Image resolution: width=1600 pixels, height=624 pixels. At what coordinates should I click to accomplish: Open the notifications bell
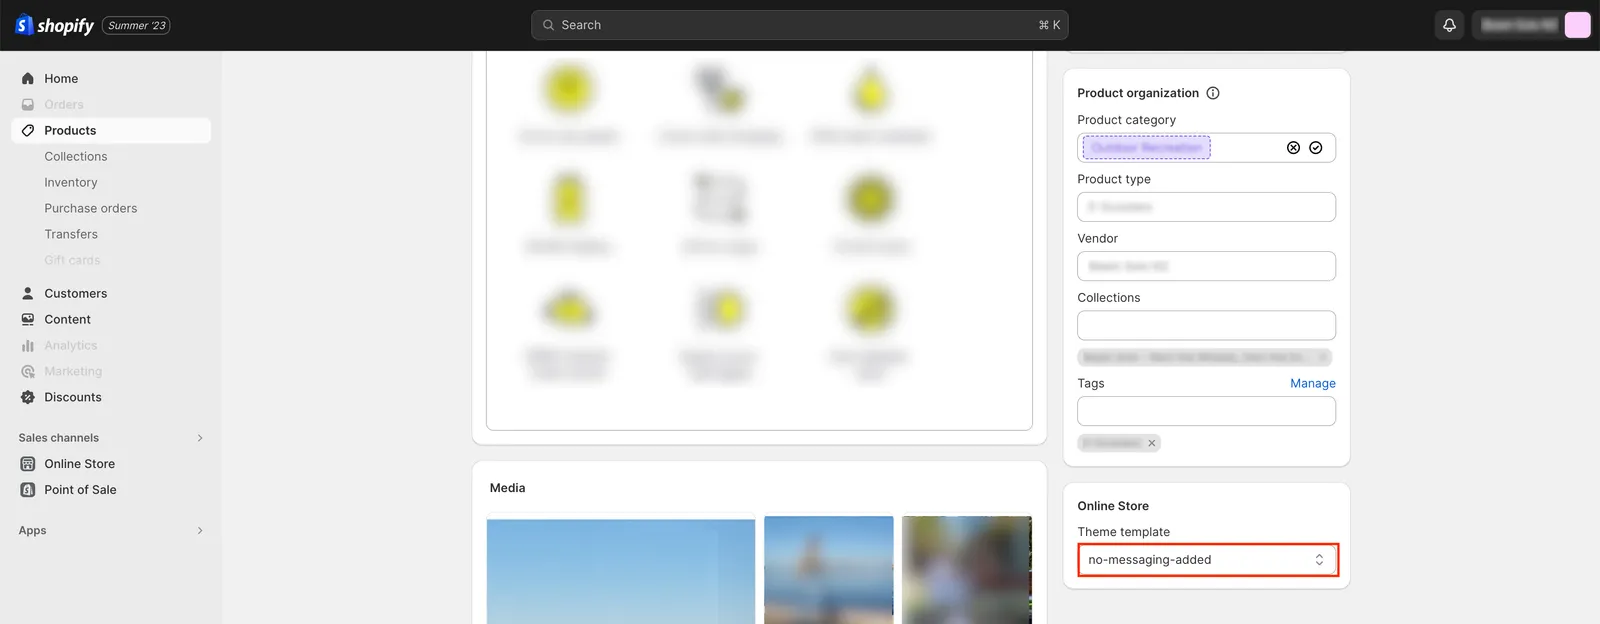[1449, 25]
